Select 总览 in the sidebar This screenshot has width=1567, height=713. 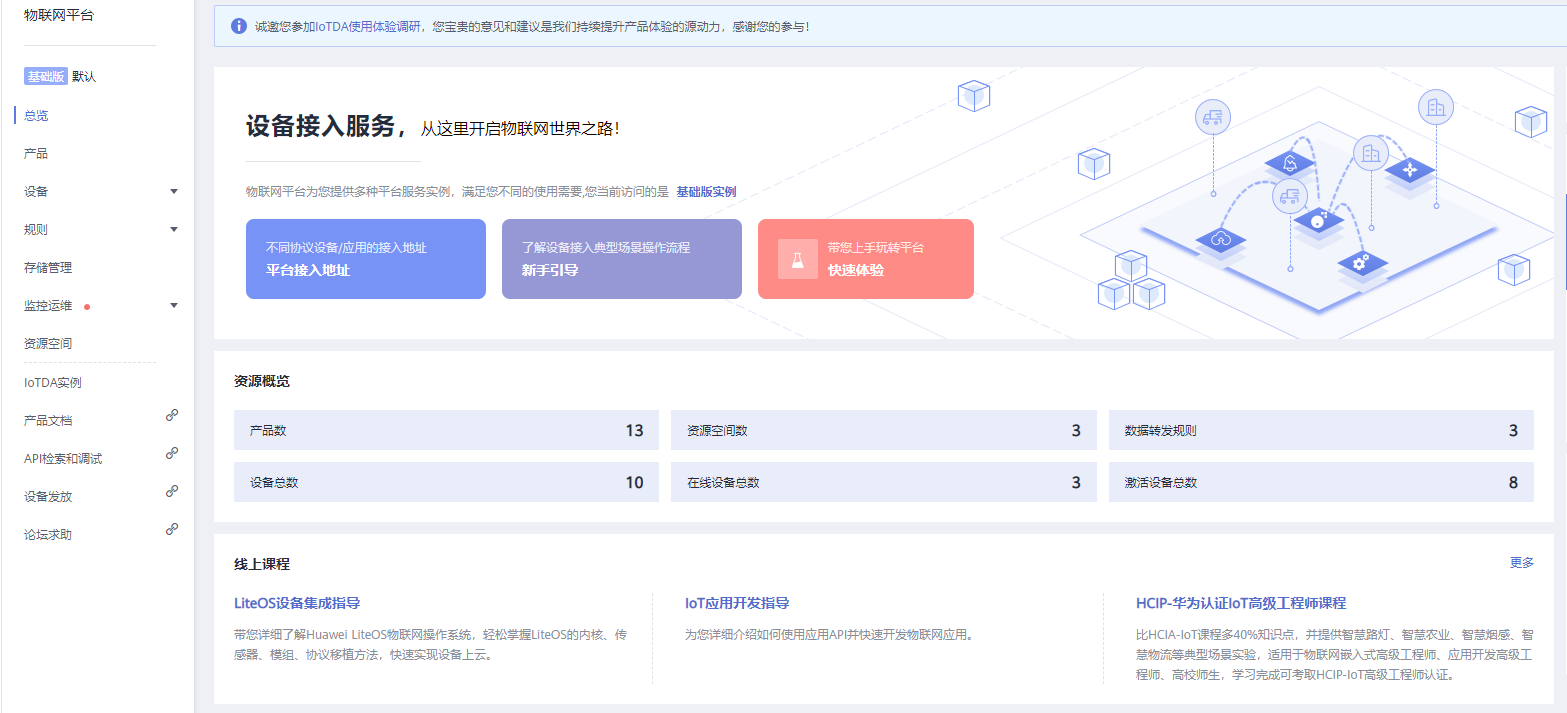[x=36, y=115]
